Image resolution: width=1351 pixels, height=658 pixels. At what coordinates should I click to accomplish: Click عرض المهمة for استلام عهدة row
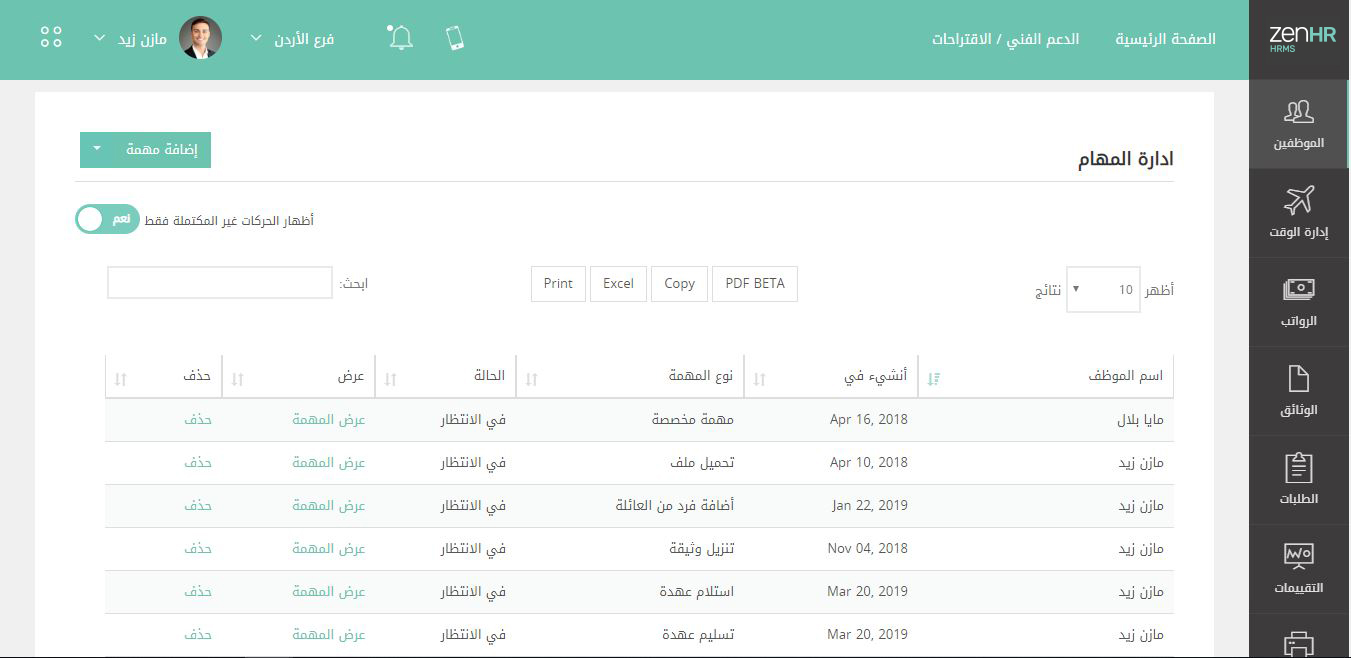pos(329,592)
